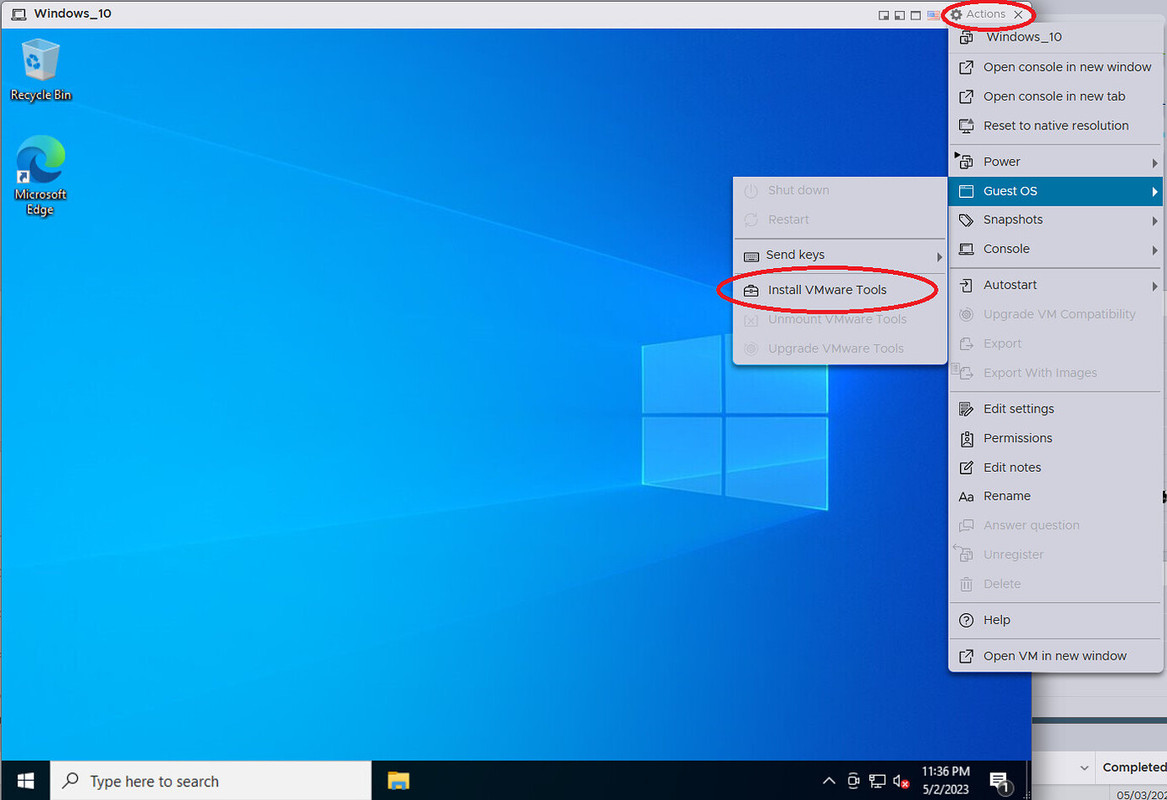Image resolution: width=1167 pixels, height=800 pixels.
Task: Click the Edit notes icon
Action: point(966,468)
